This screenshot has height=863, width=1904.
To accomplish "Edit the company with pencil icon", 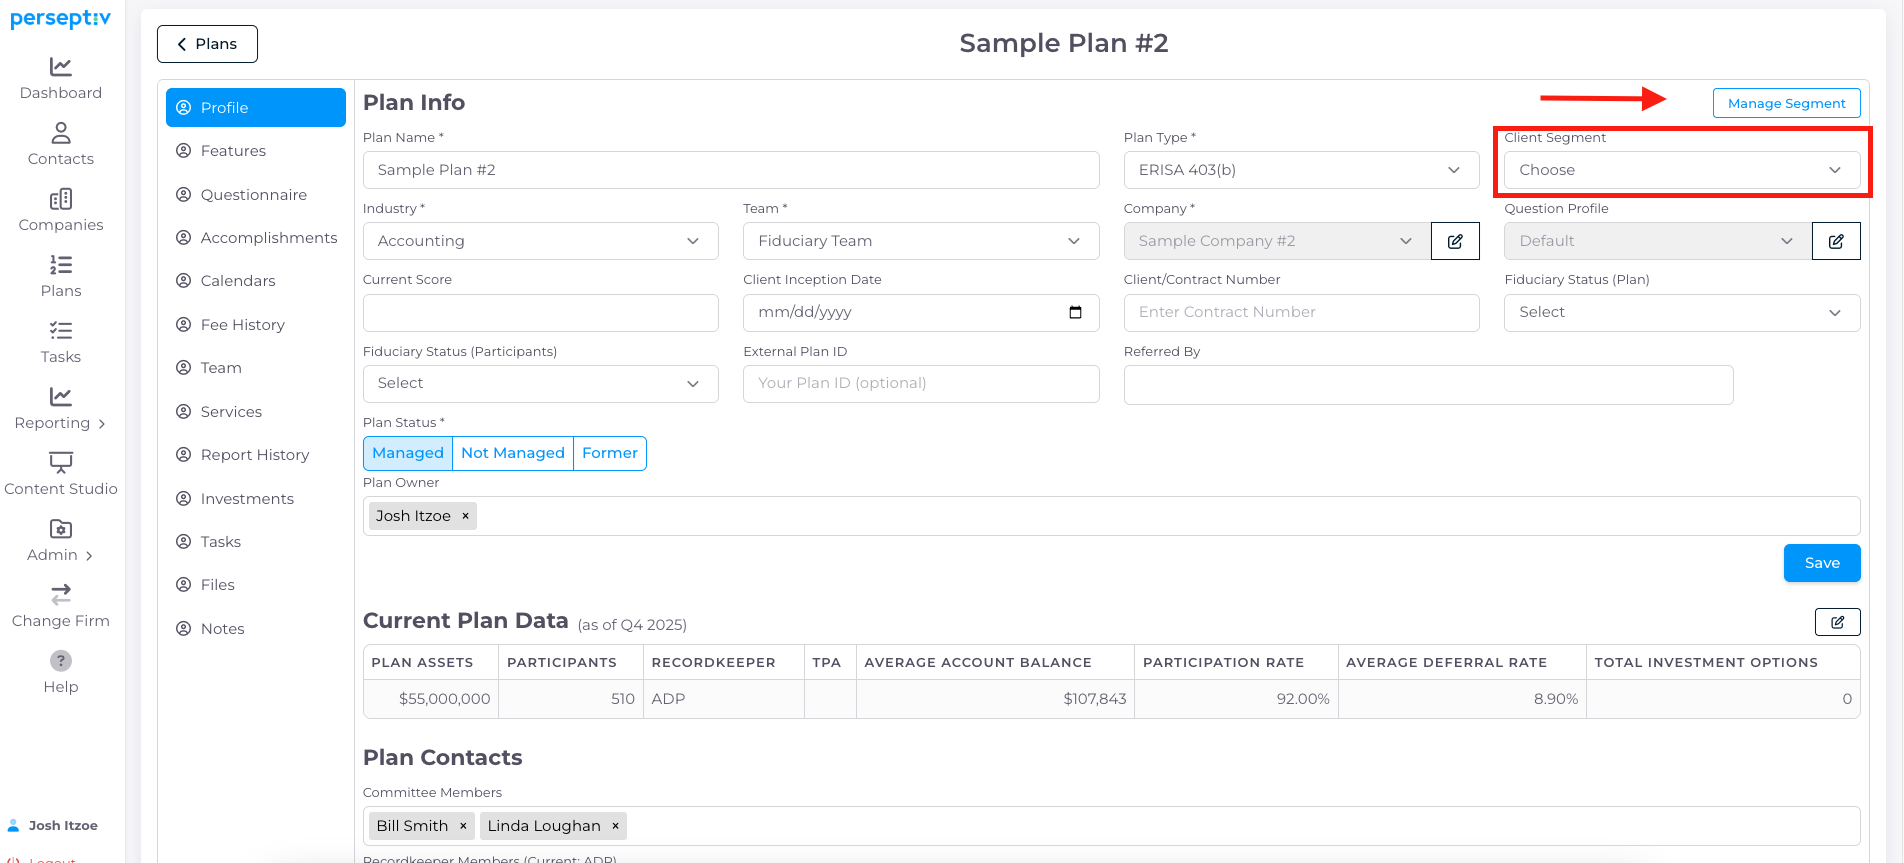I will [1455, 241].
